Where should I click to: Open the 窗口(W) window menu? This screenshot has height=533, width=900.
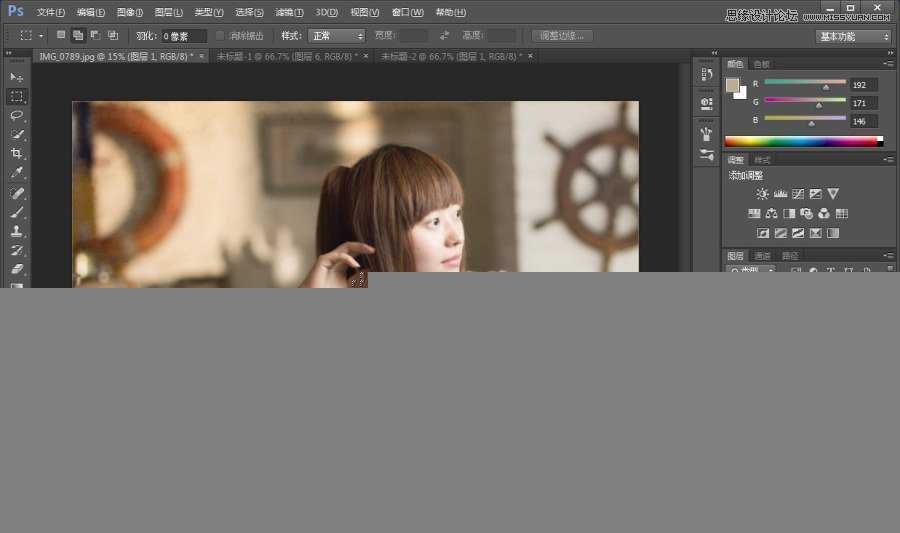click(408, 12)
